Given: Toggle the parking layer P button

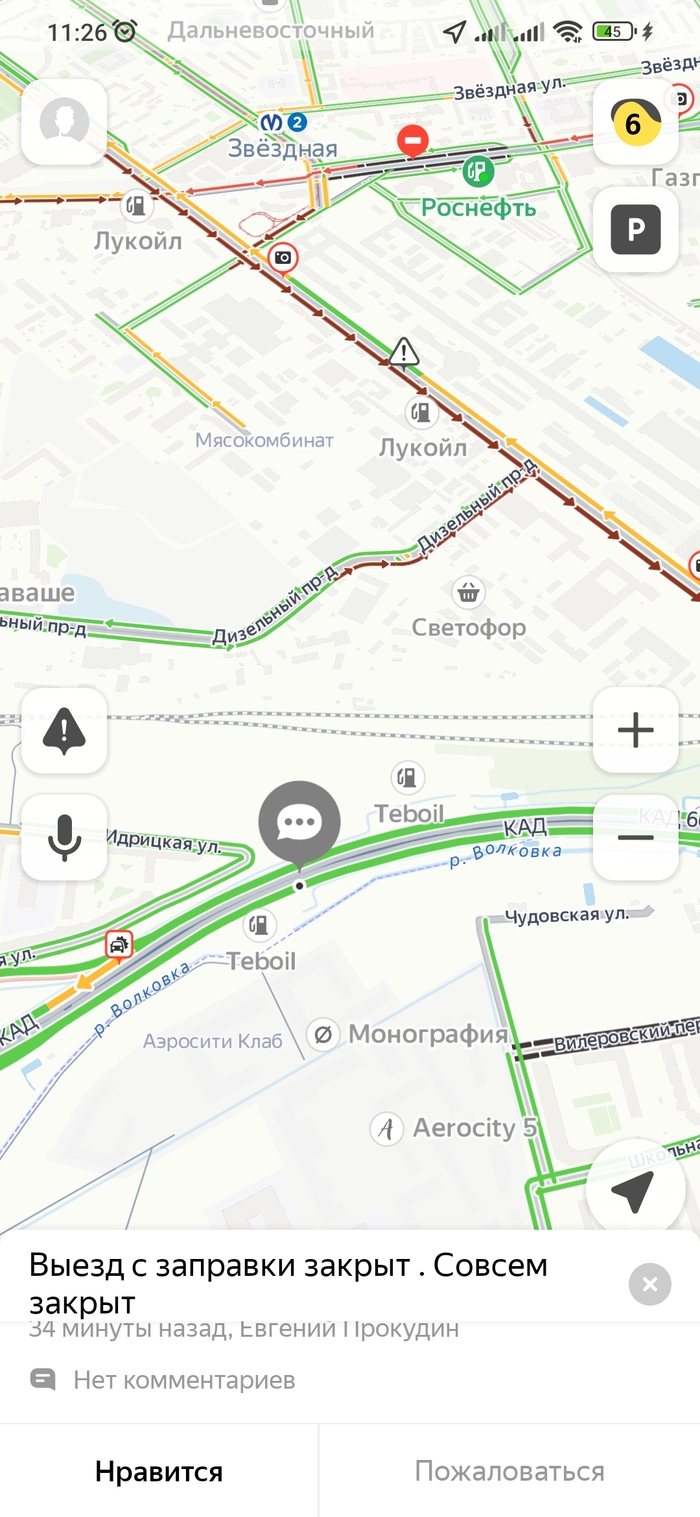Looking at the screenshot, I should [x=635, y=230].
